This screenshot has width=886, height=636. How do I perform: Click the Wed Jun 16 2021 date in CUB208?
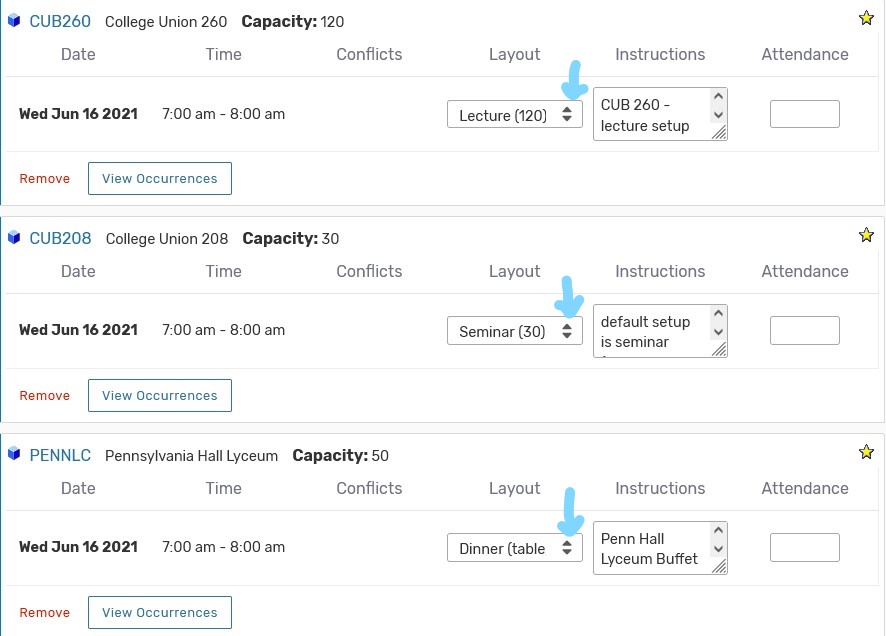pos(79,330)
